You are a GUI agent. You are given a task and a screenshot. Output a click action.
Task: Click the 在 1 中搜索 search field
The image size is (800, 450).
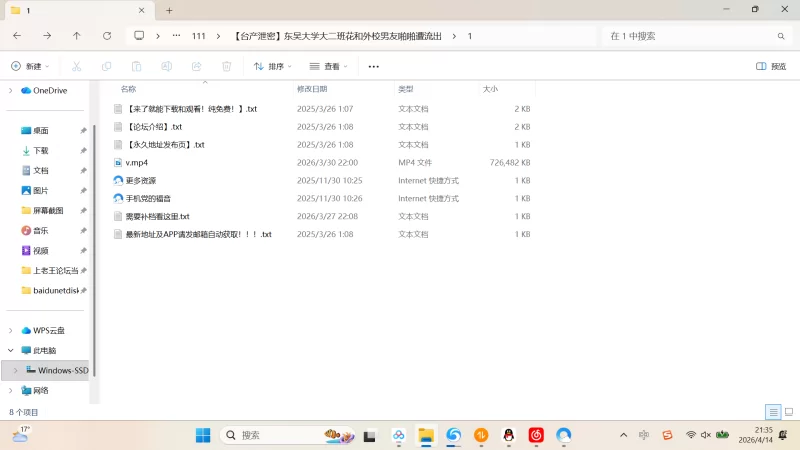pyautogui.click(x=690, y=36)
